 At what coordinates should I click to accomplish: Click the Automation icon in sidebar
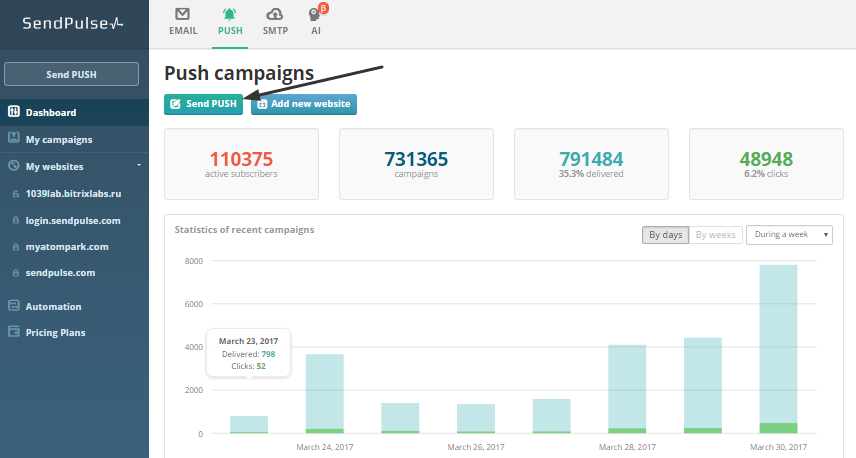14,306
